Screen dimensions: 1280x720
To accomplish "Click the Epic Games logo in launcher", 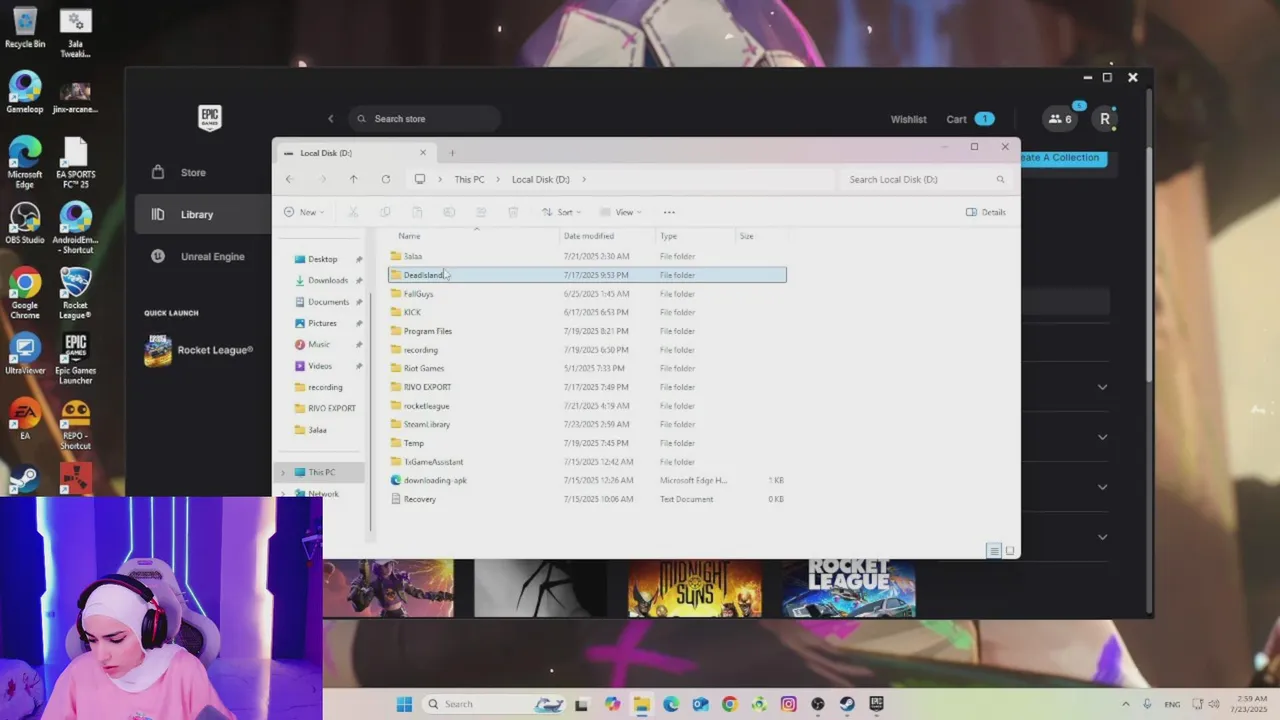I will click(x=209, y=118).
